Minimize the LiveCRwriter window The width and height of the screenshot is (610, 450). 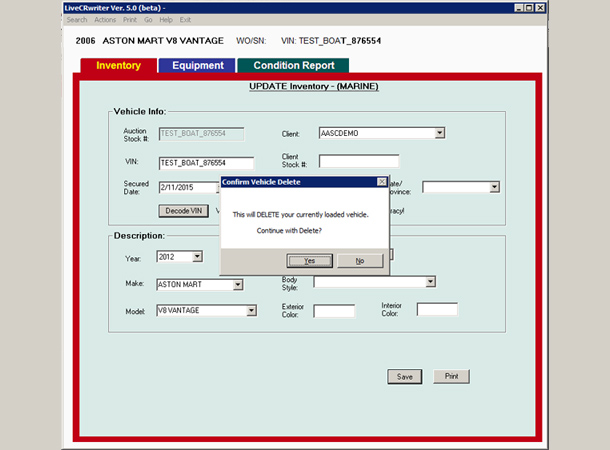(519, 8)
